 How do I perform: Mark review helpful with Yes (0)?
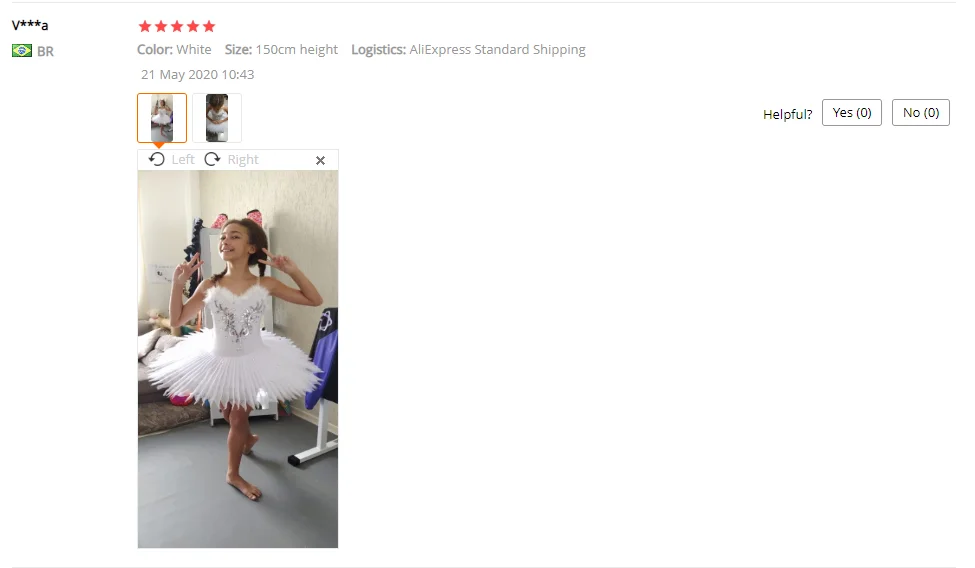tap(852, 113)
